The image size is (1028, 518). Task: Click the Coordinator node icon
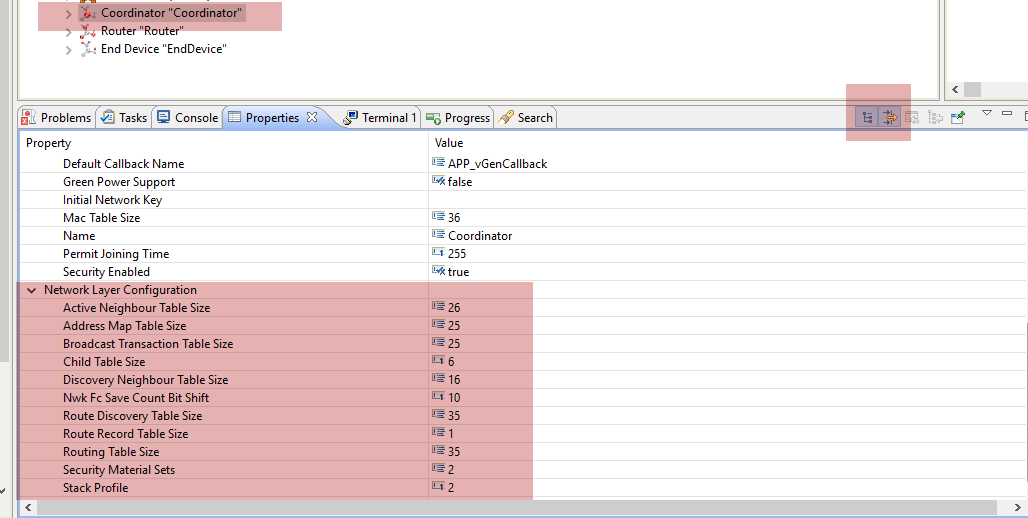click(x=88, y=12)
